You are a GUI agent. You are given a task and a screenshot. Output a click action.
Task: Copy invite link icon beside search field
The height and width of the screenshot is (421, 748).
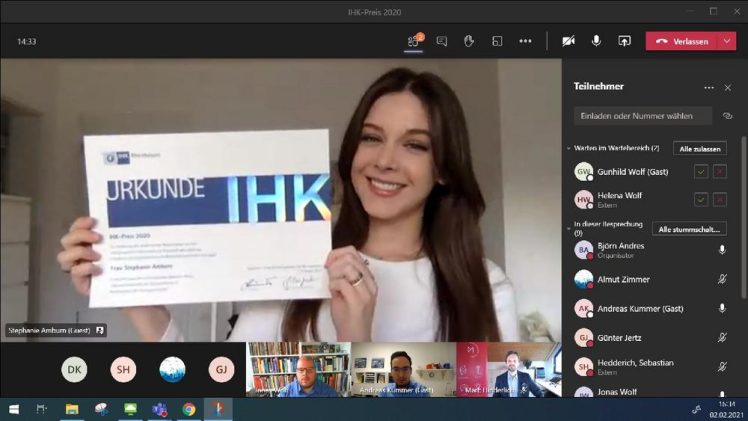[x=727, y=116]
